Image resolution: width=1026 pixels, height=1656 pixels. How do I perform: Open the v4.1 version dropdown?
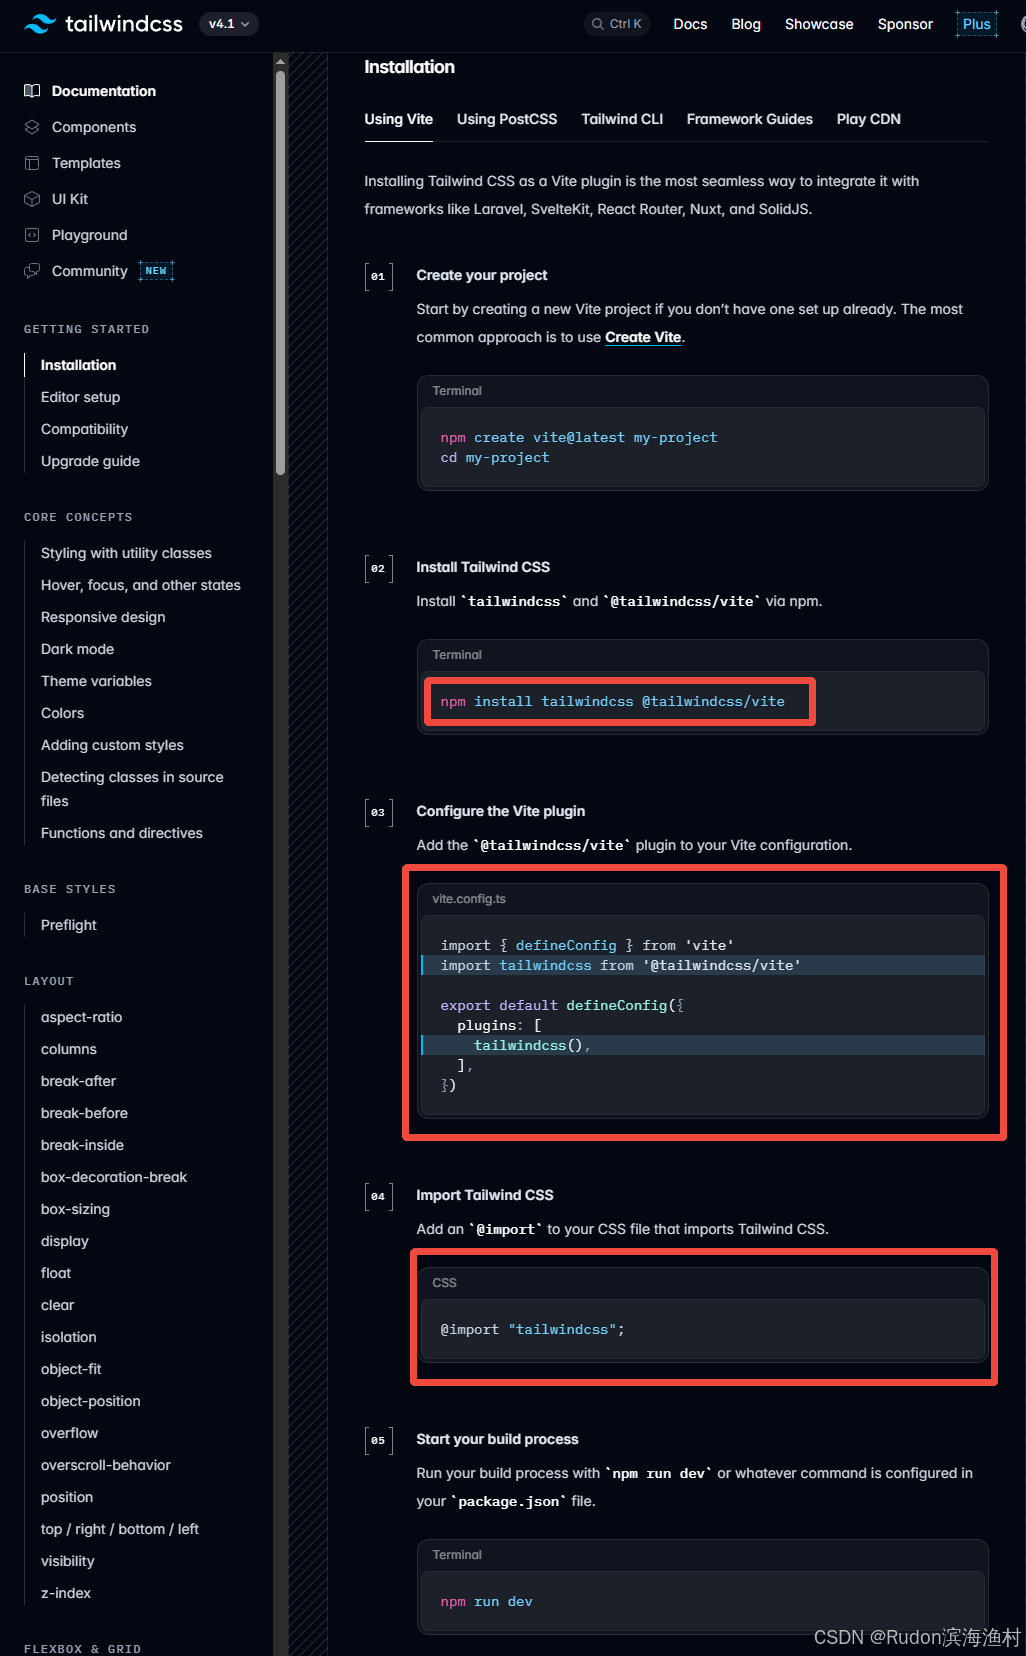click(229, 24)
